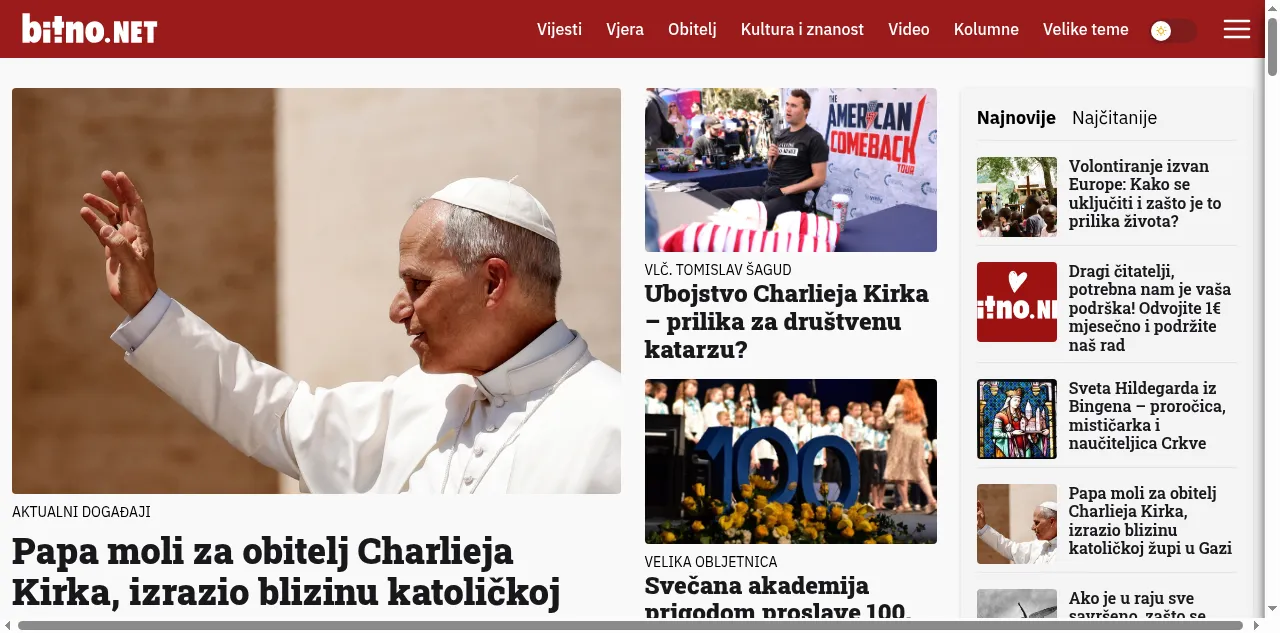Image resolution: width=1280 pixels, height=633 pixels.
Task: Open Volontiranje izvan Europe sidebar article
Action: pos(1145,194)
